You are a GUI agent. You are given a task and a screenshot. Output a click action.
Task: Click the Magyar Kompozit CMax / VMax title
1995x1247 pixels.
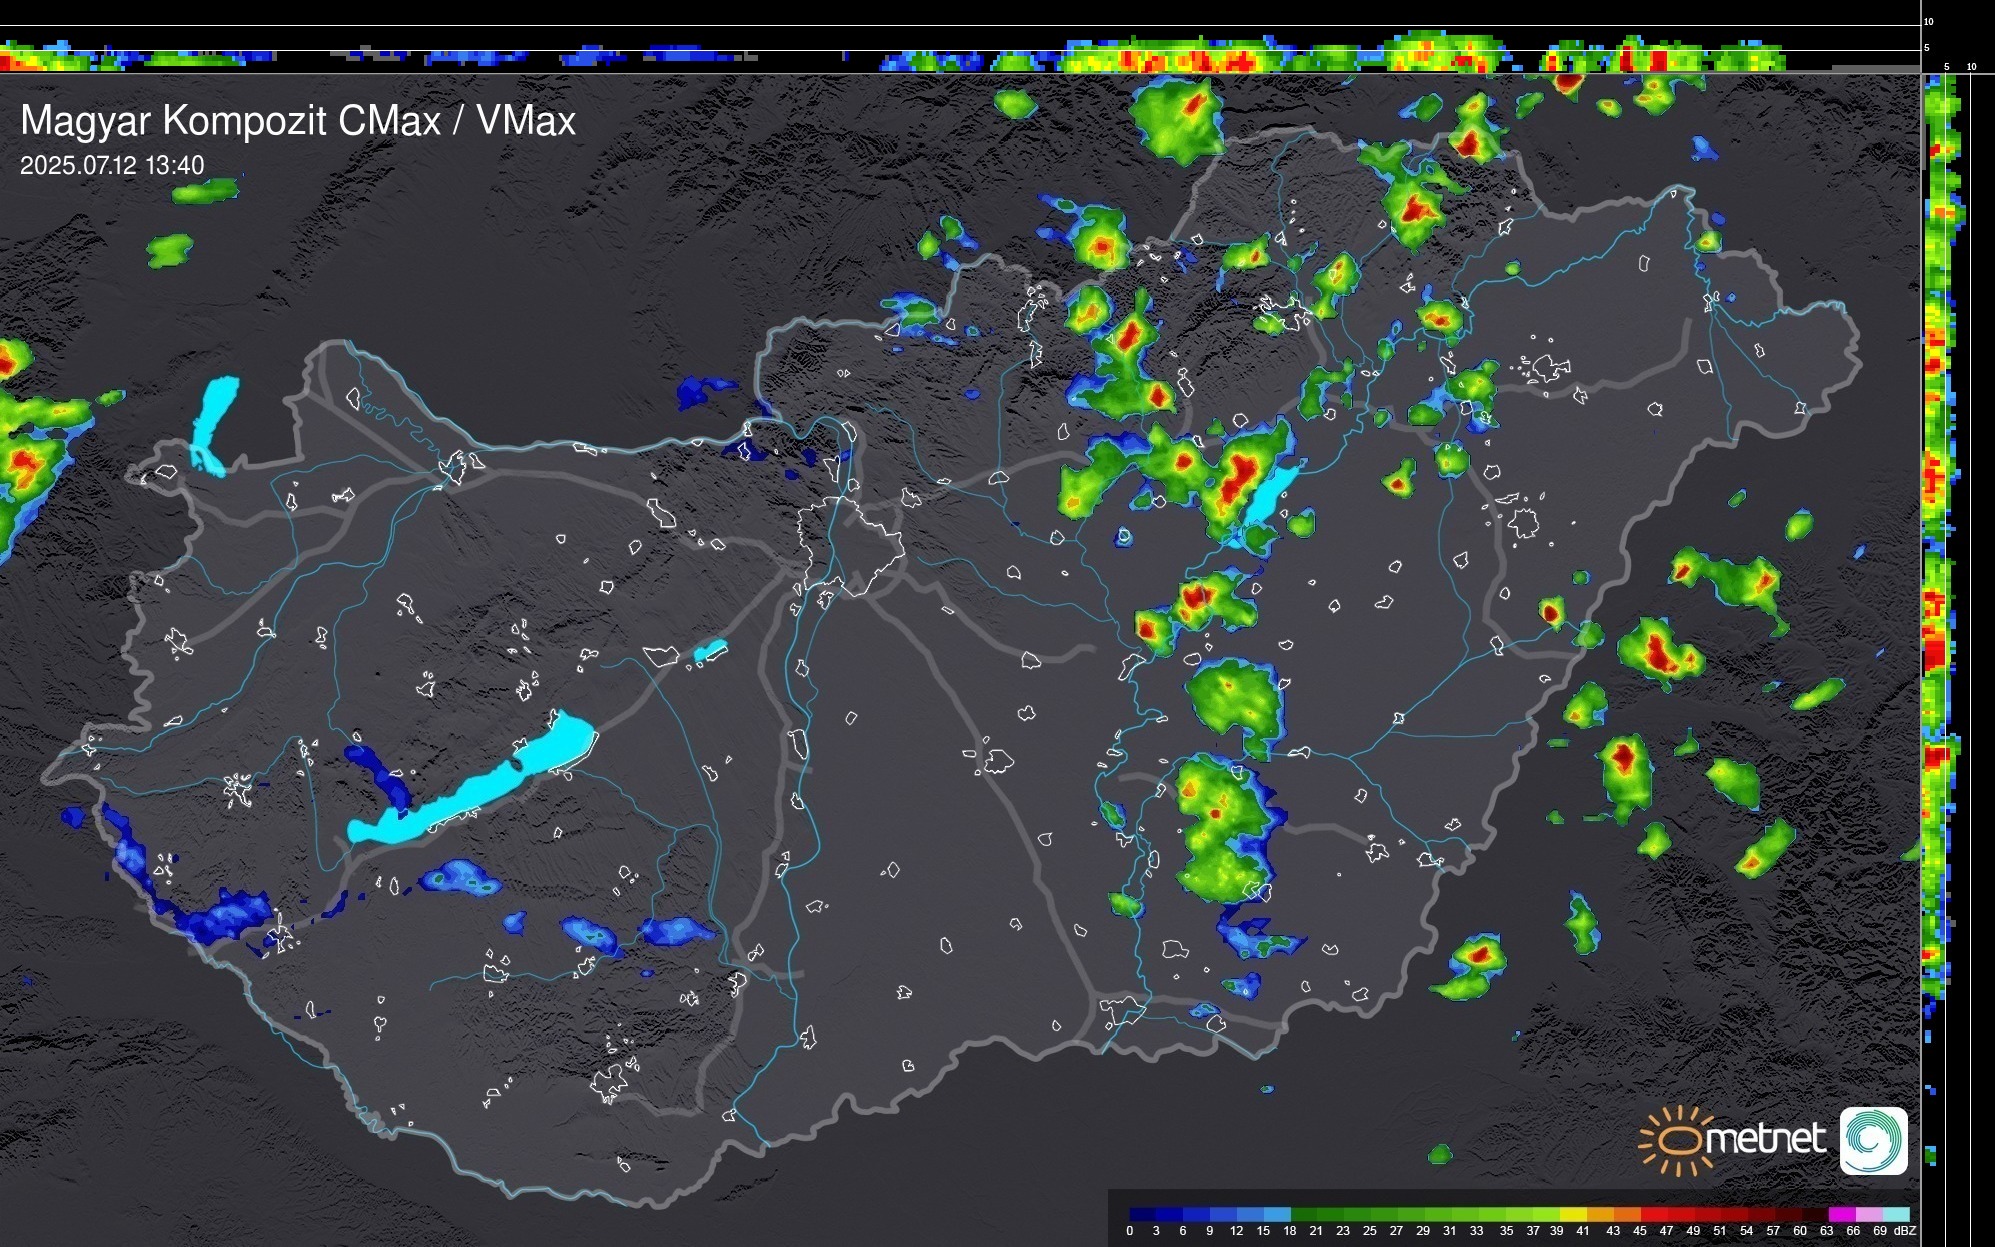(298, 121)
